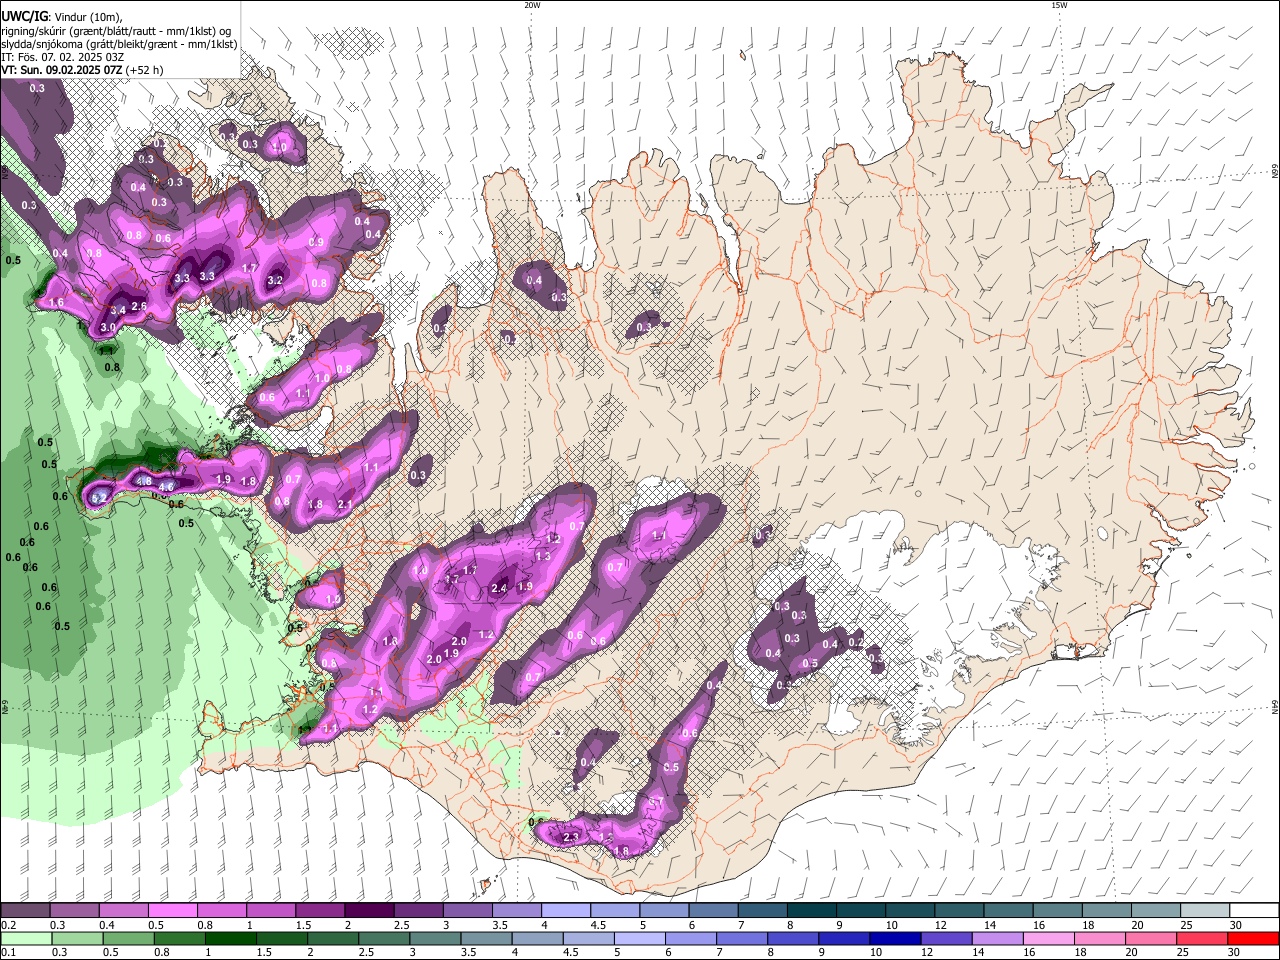Click the "2.6" snowfall value on map

click(140, 306)
